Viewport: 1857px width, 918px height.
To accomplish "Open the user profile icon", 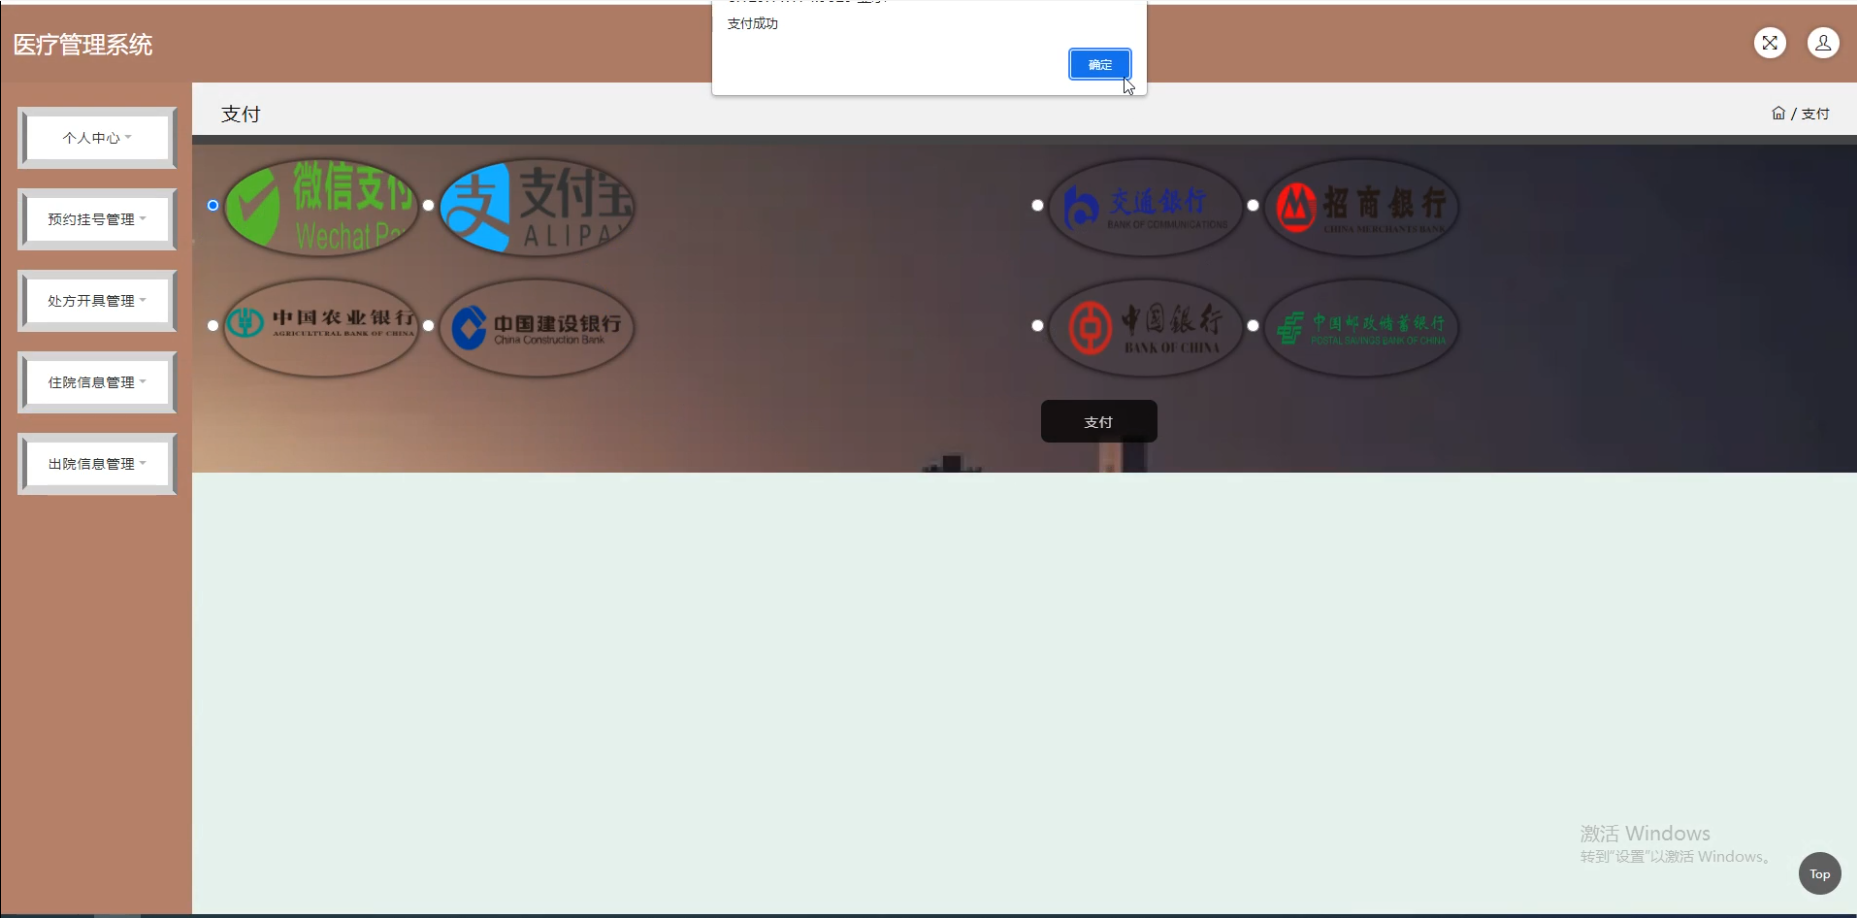I will [1823, 43].
